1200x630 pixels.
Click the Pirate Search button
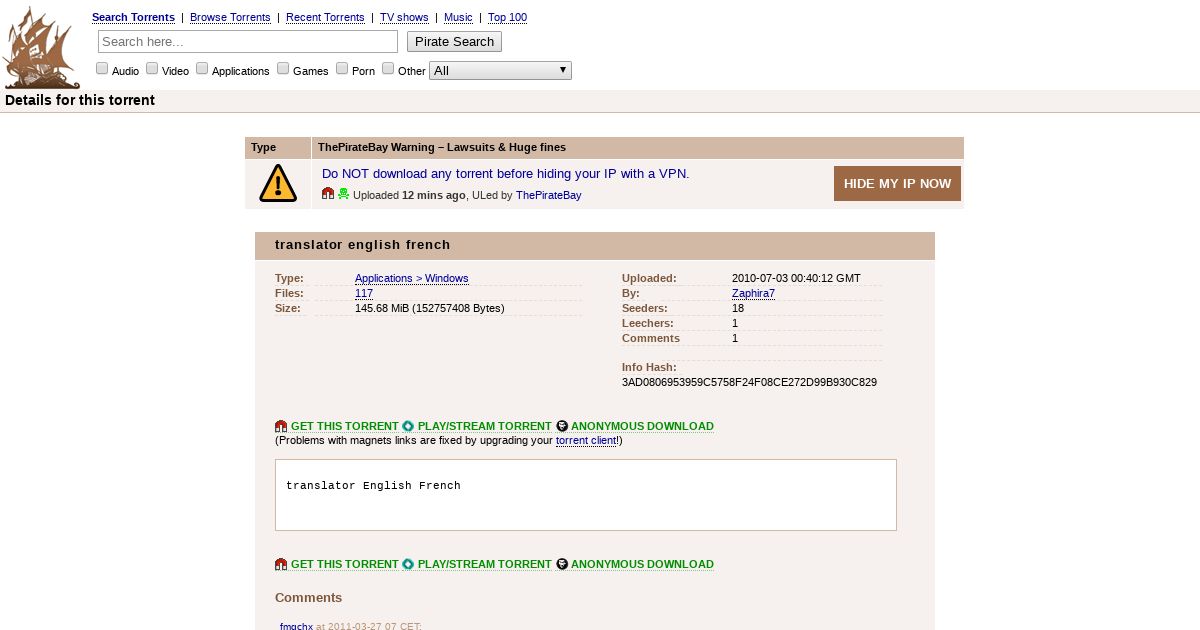[x=454, y=41]
